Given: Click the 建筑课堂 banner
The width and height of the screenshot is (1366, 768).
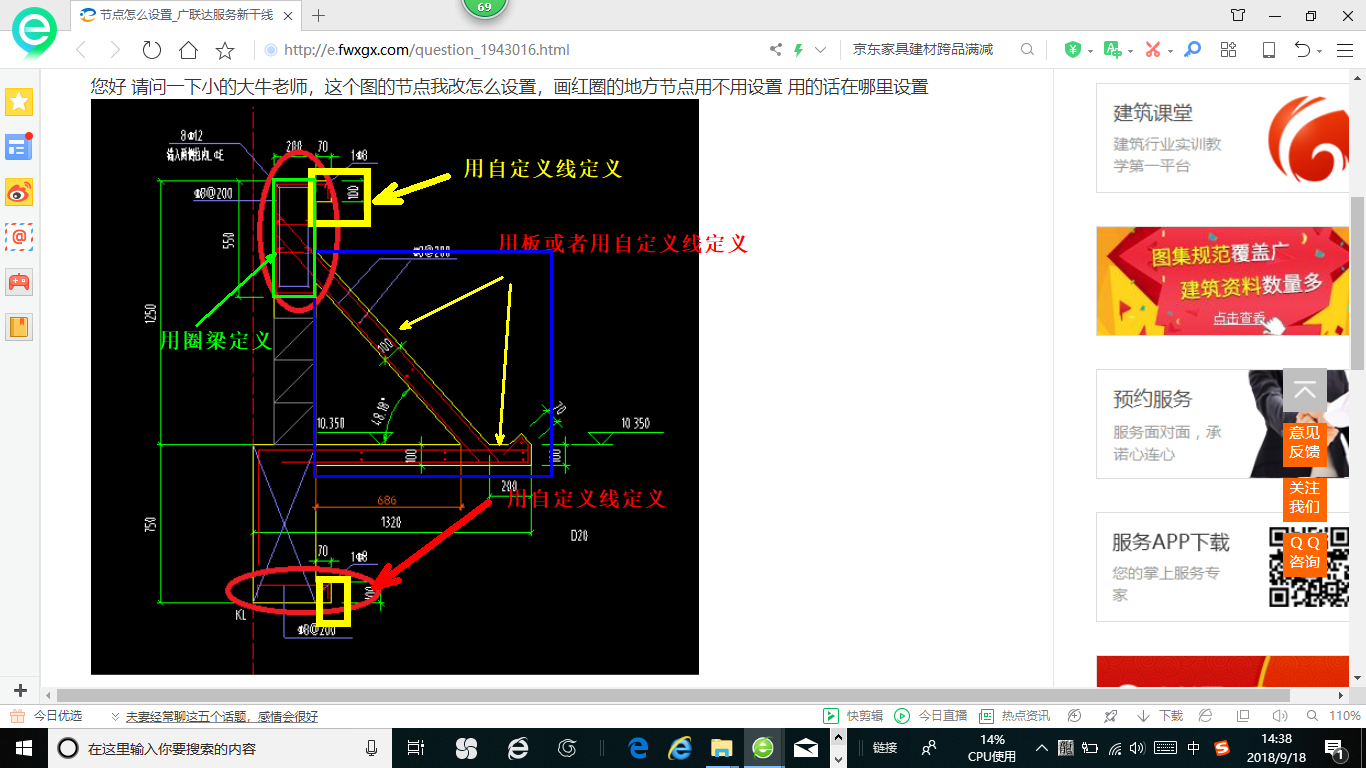Looking at the screenshot, I should coord(1223,138).
